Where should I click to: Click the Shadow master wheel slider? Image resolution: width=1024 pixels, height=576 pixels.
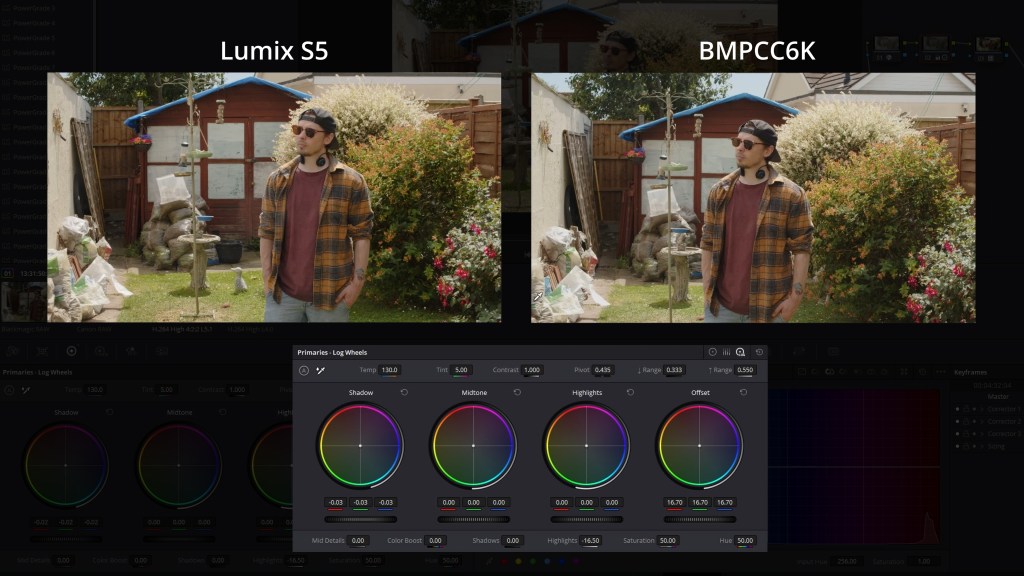tap(360, 519)
